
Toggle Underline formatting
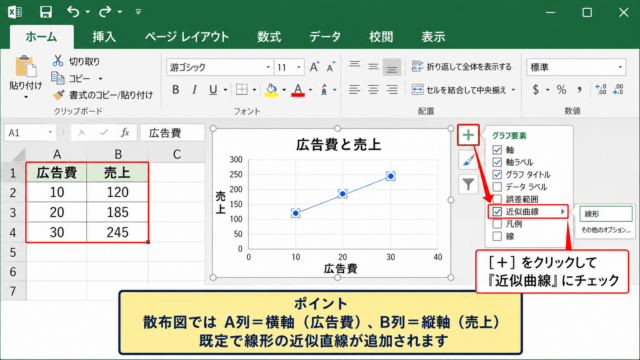(x=213, y=89)
